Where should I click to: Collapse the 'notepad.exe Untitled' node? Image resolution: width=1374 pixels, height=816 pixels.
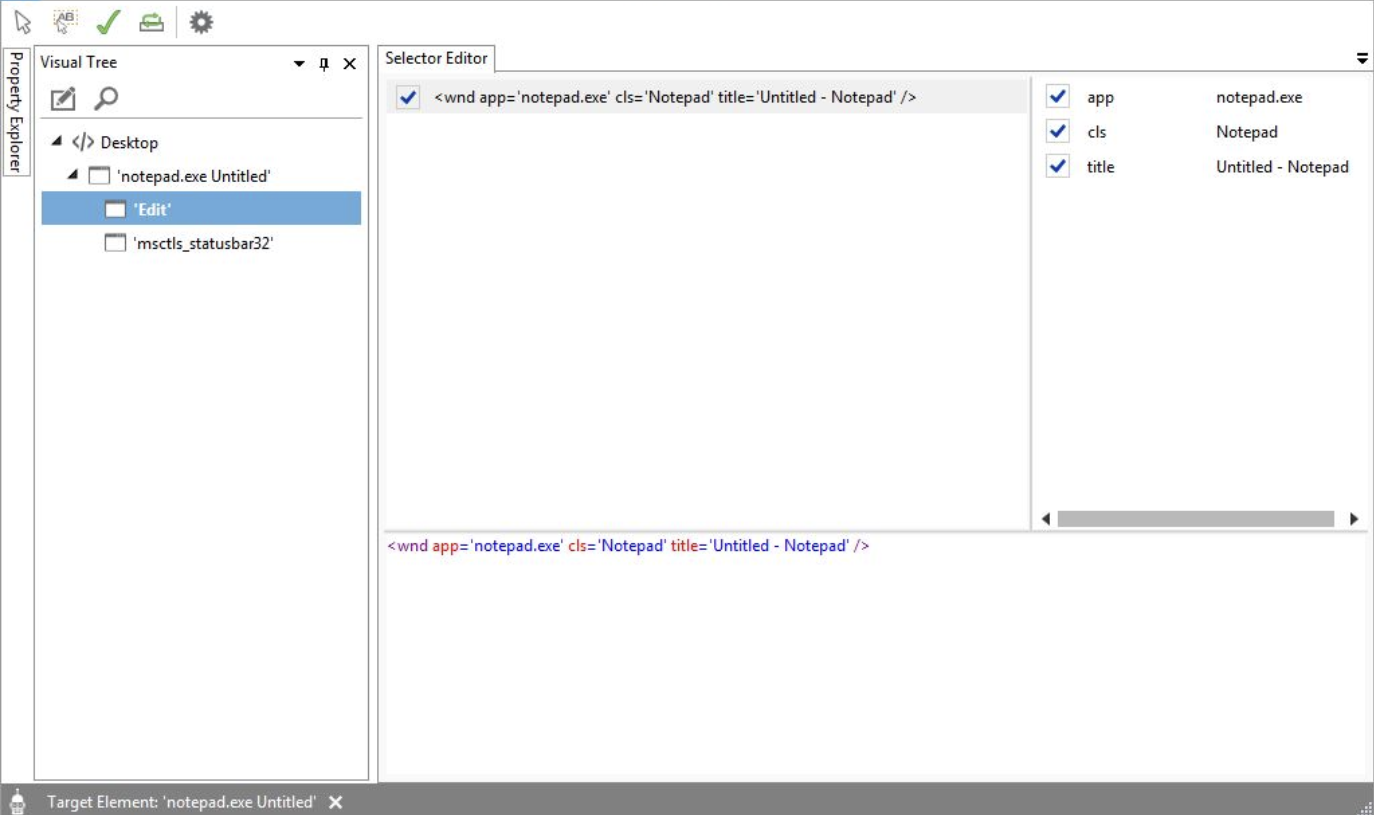pyautogui.click(x=73, y=175)
